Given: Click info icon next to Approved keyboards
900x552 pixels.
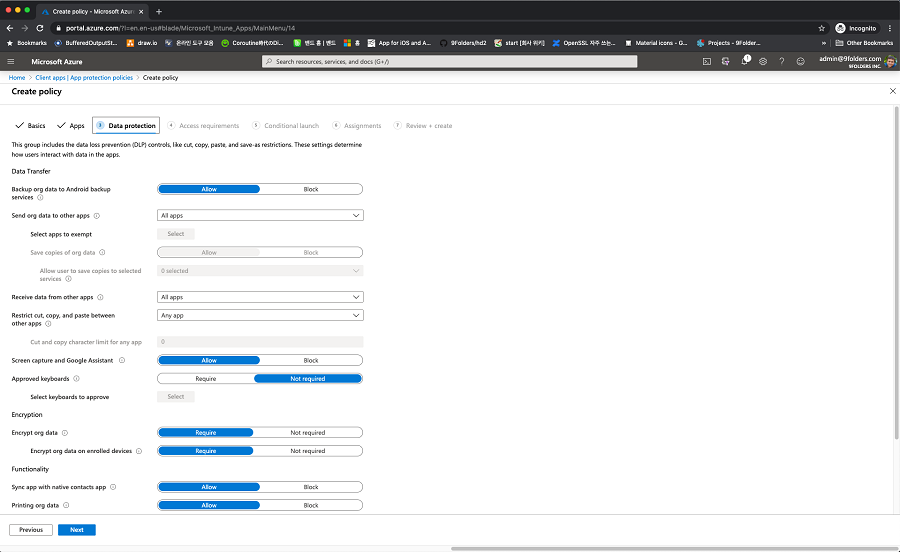Looking at the screenshot, I should 76,379.
